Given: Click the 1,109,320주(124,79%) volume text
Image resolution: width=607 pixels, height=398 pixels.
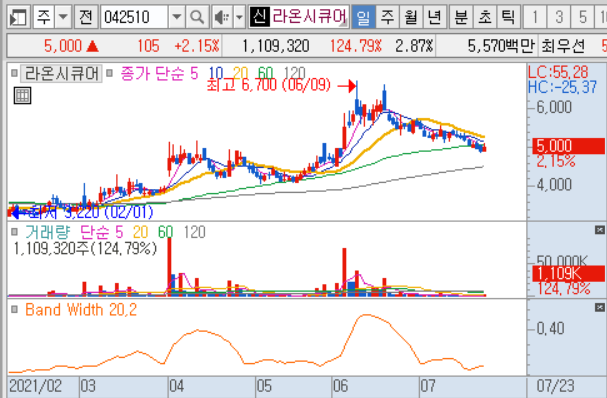Looking at the screenshot, I should 85,248.
